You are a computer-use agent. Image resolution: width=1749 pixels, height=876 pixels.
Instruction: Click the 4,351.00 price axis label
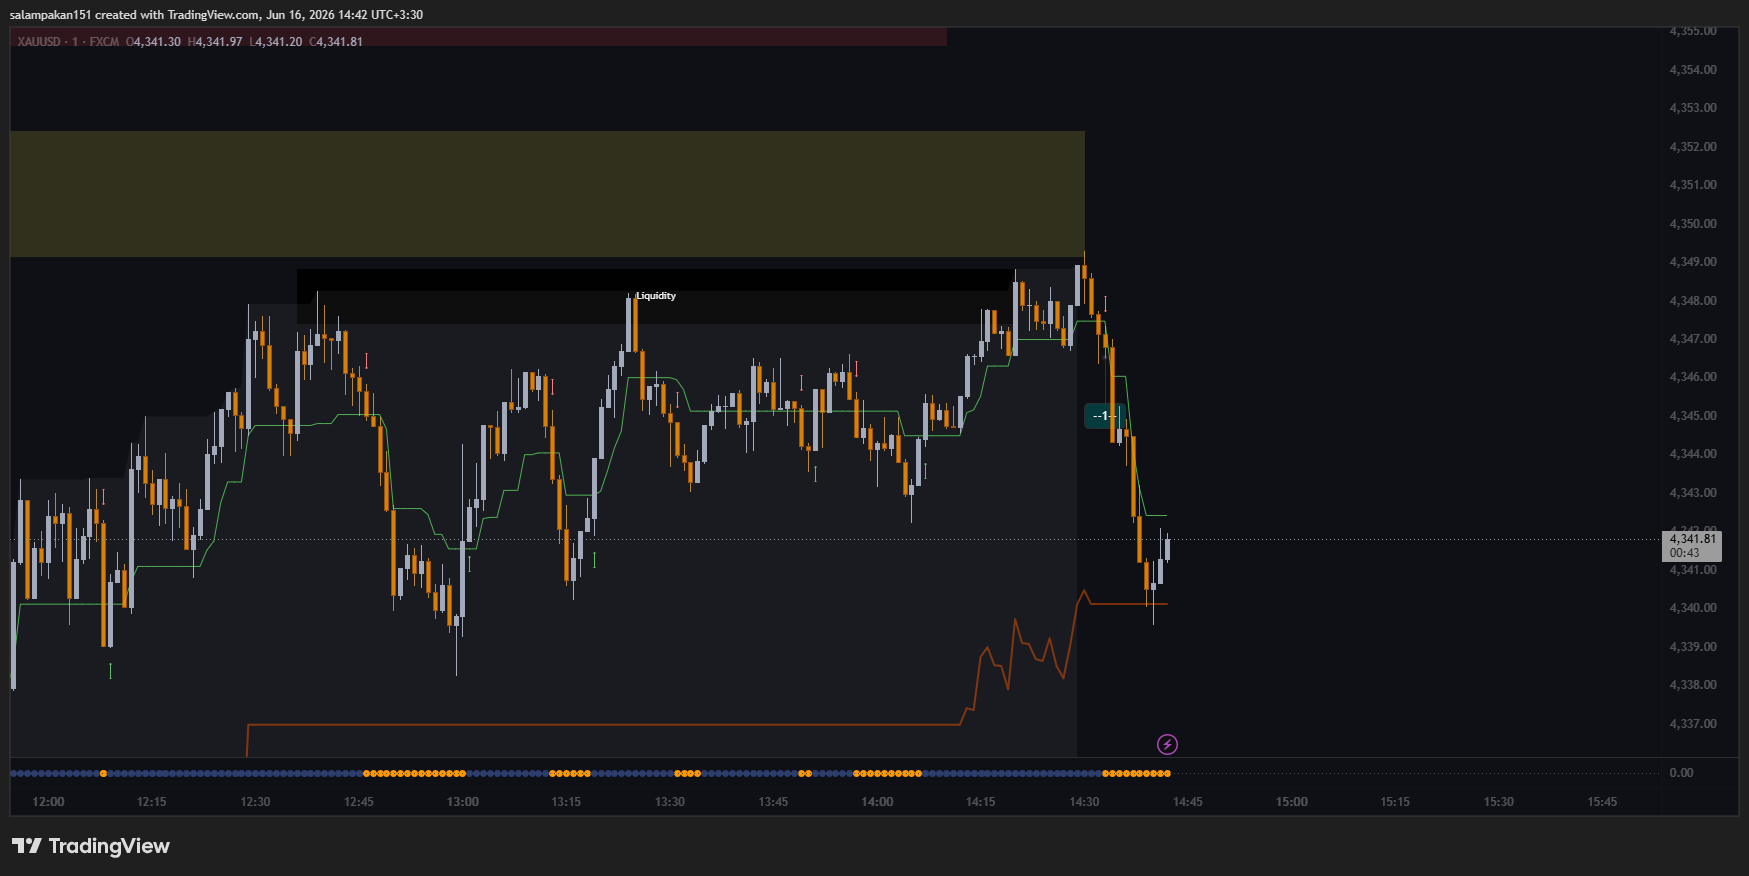tap(1693, 185)
